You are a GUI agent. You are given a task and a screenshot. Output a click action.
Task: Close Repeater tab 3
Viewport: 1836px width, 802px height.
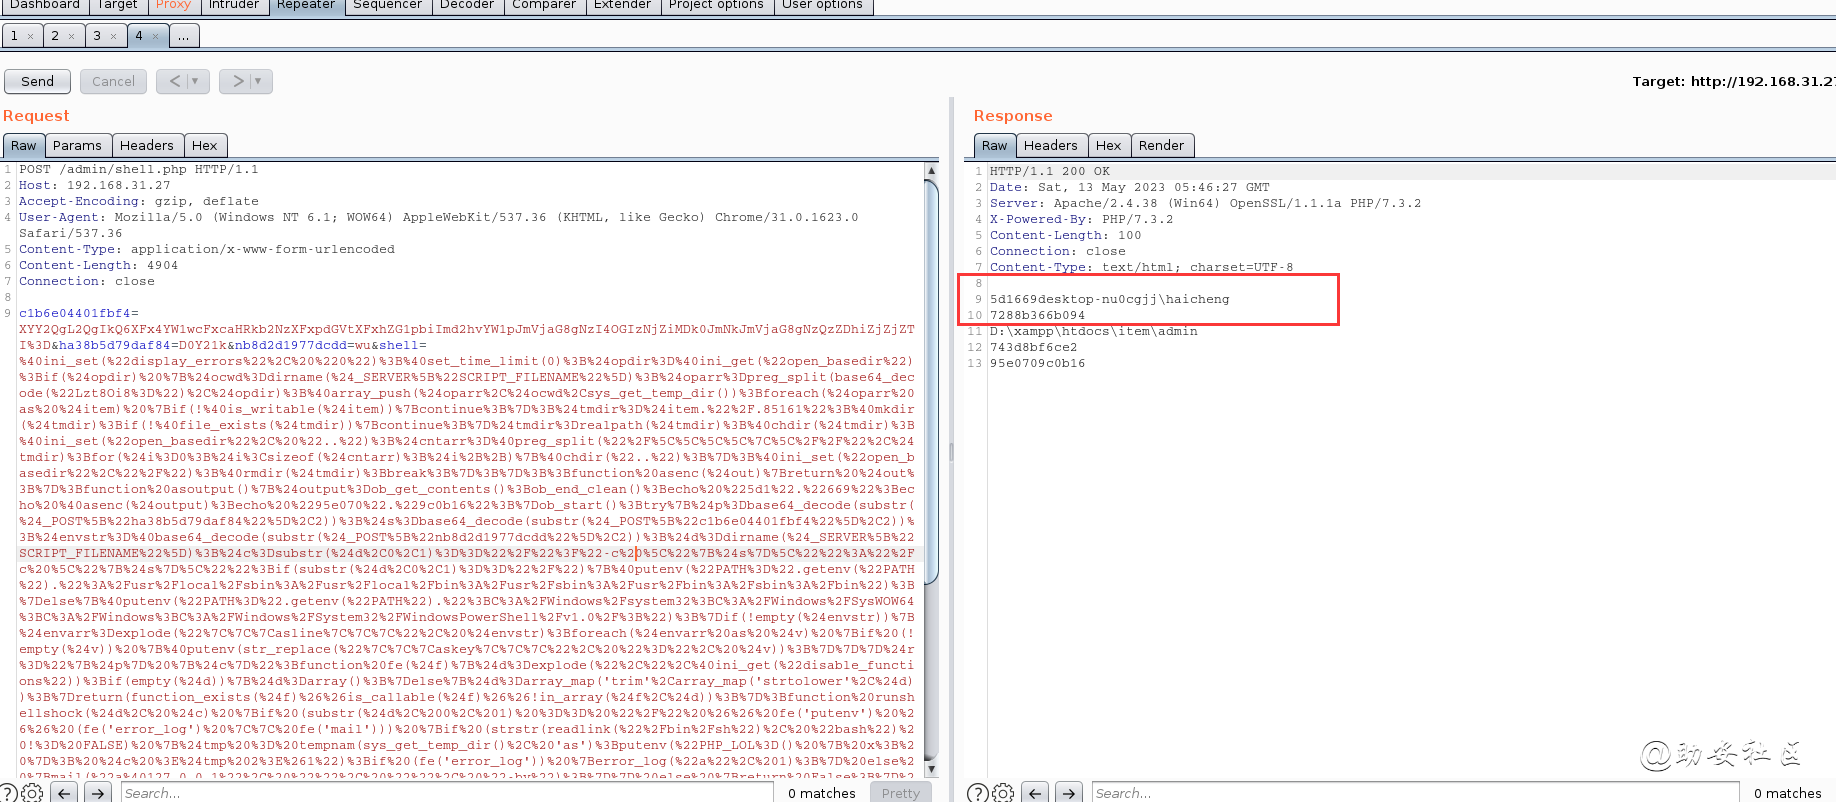click(x=114, y=36)
